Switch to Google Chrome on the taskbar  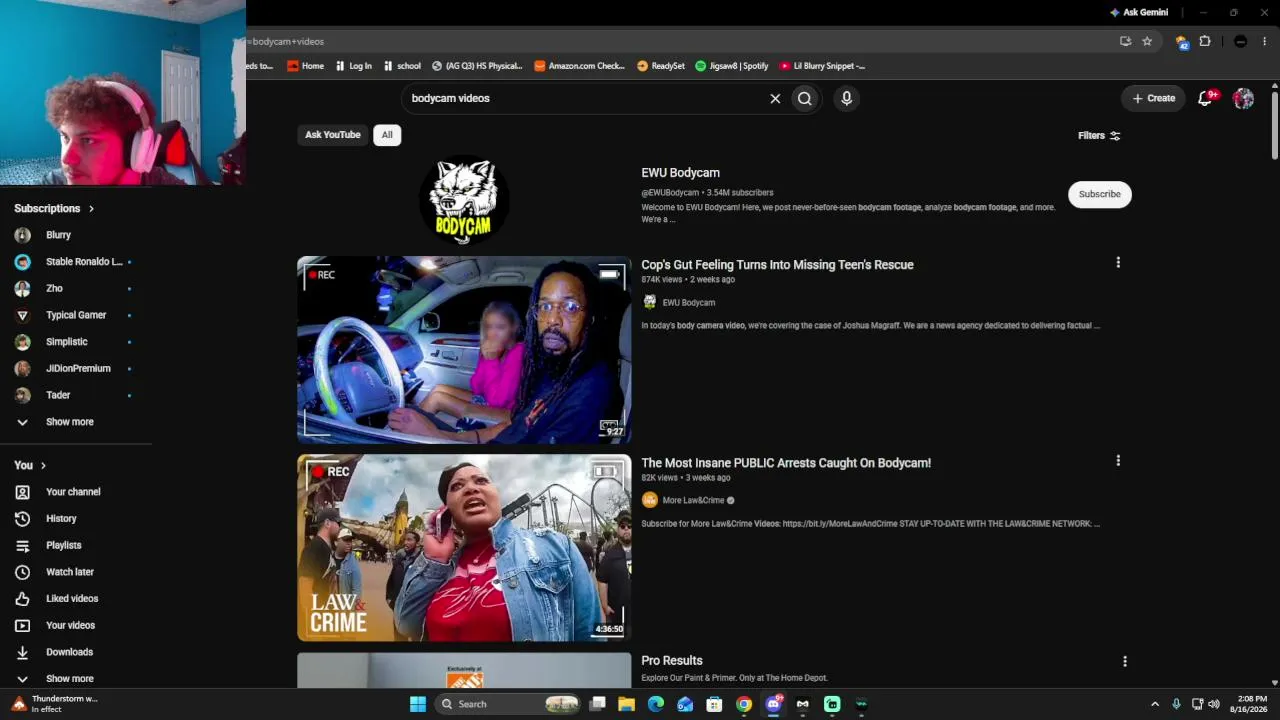[x=744, y=704]
